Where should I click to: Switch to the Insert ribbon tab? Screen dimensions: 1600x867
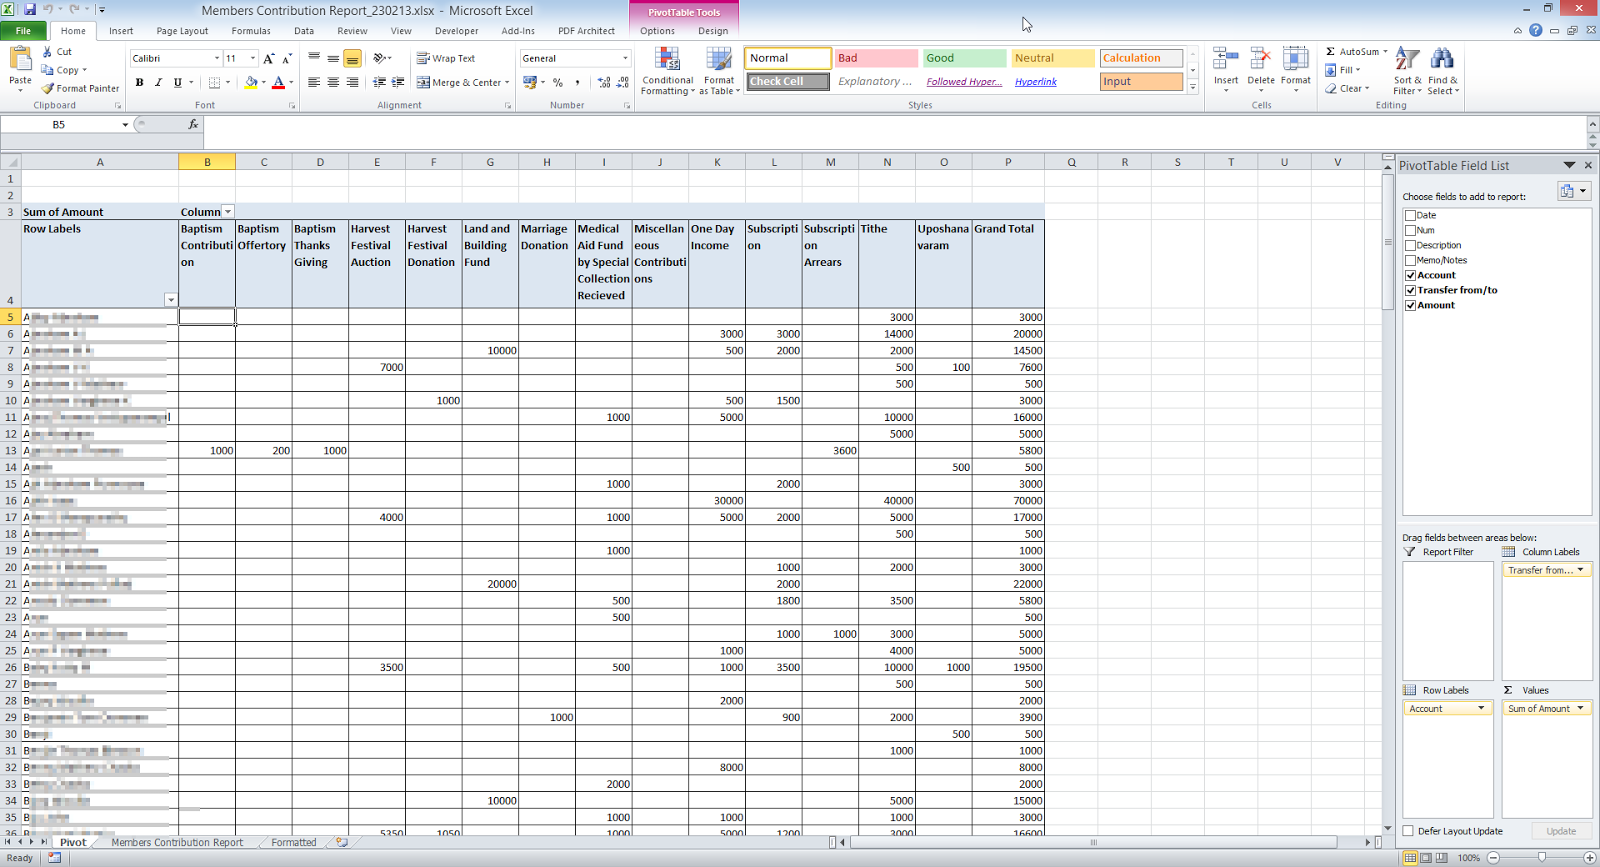(x=121, y=31)
